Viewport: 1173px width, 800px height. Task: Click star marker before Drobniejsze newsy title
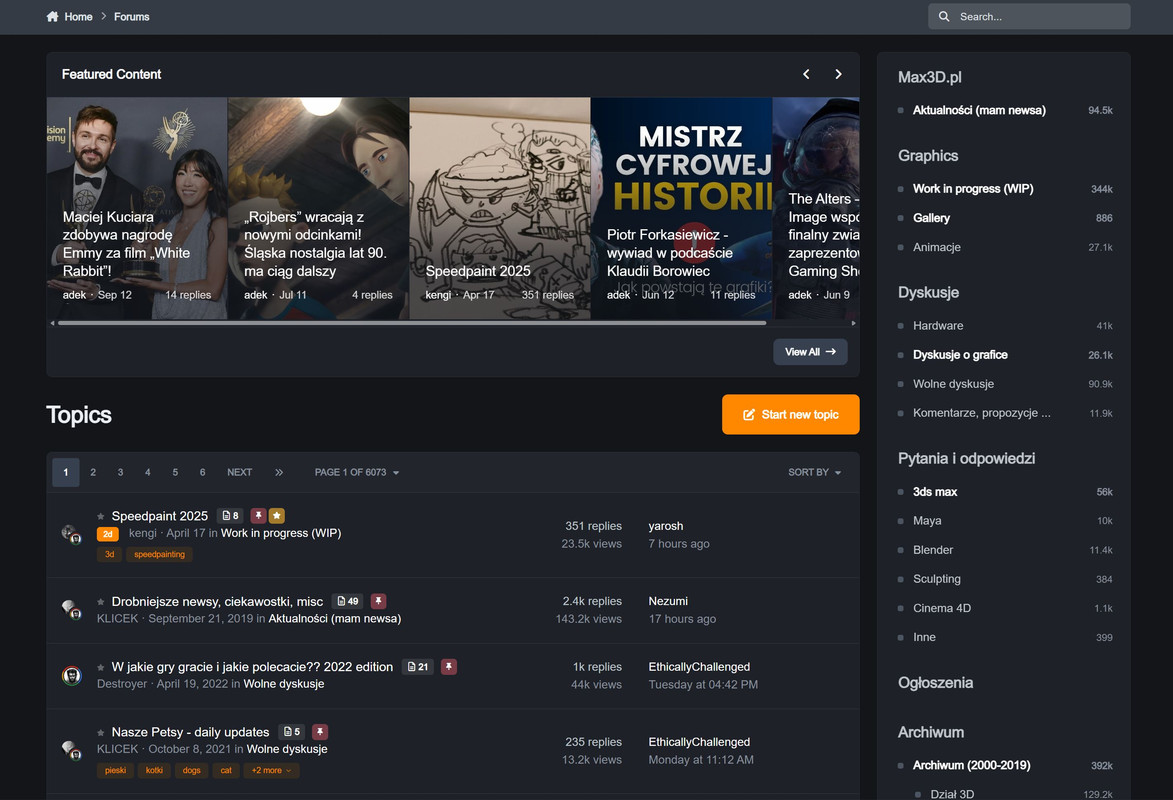[101, 602]
